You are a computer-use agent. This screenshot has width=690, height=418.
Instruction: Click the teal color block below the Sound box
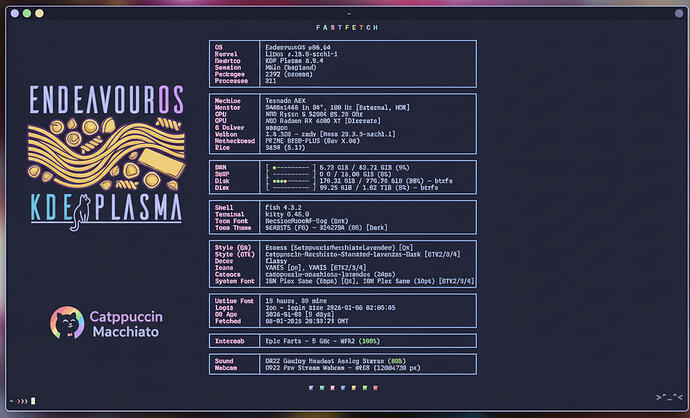tap(322, 388)
